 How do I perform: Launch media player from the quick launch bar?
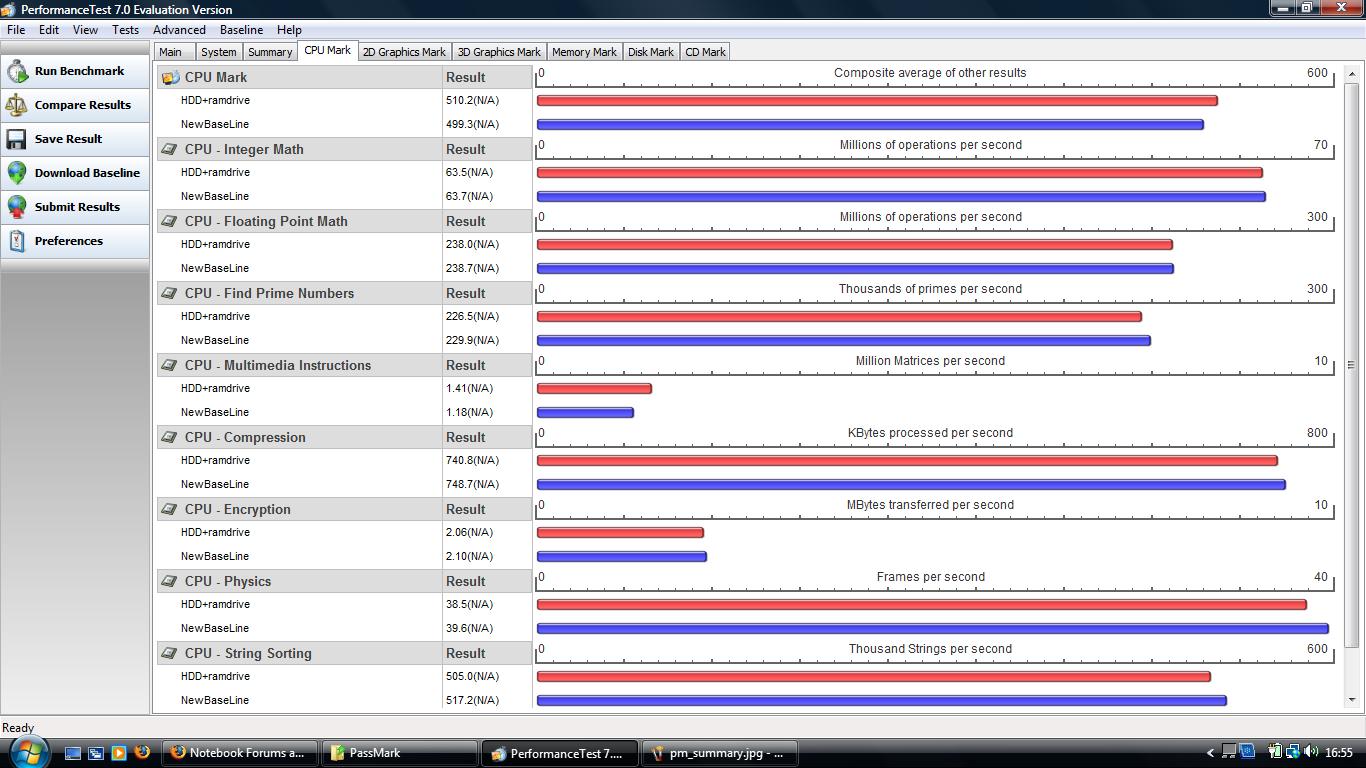click(119, 753)
